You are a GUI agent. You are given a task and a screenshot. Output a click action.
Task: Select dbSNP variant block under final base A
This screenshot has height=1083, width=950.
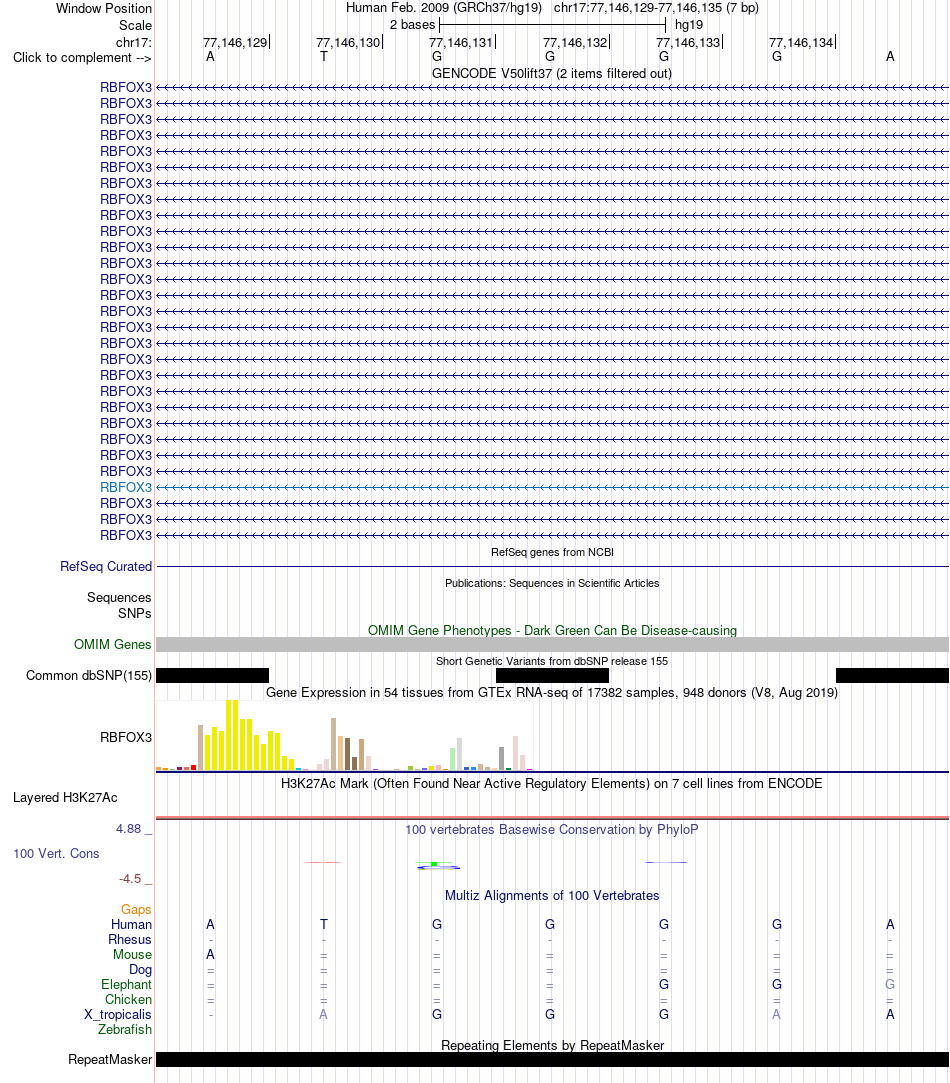(x=892, y=675)
